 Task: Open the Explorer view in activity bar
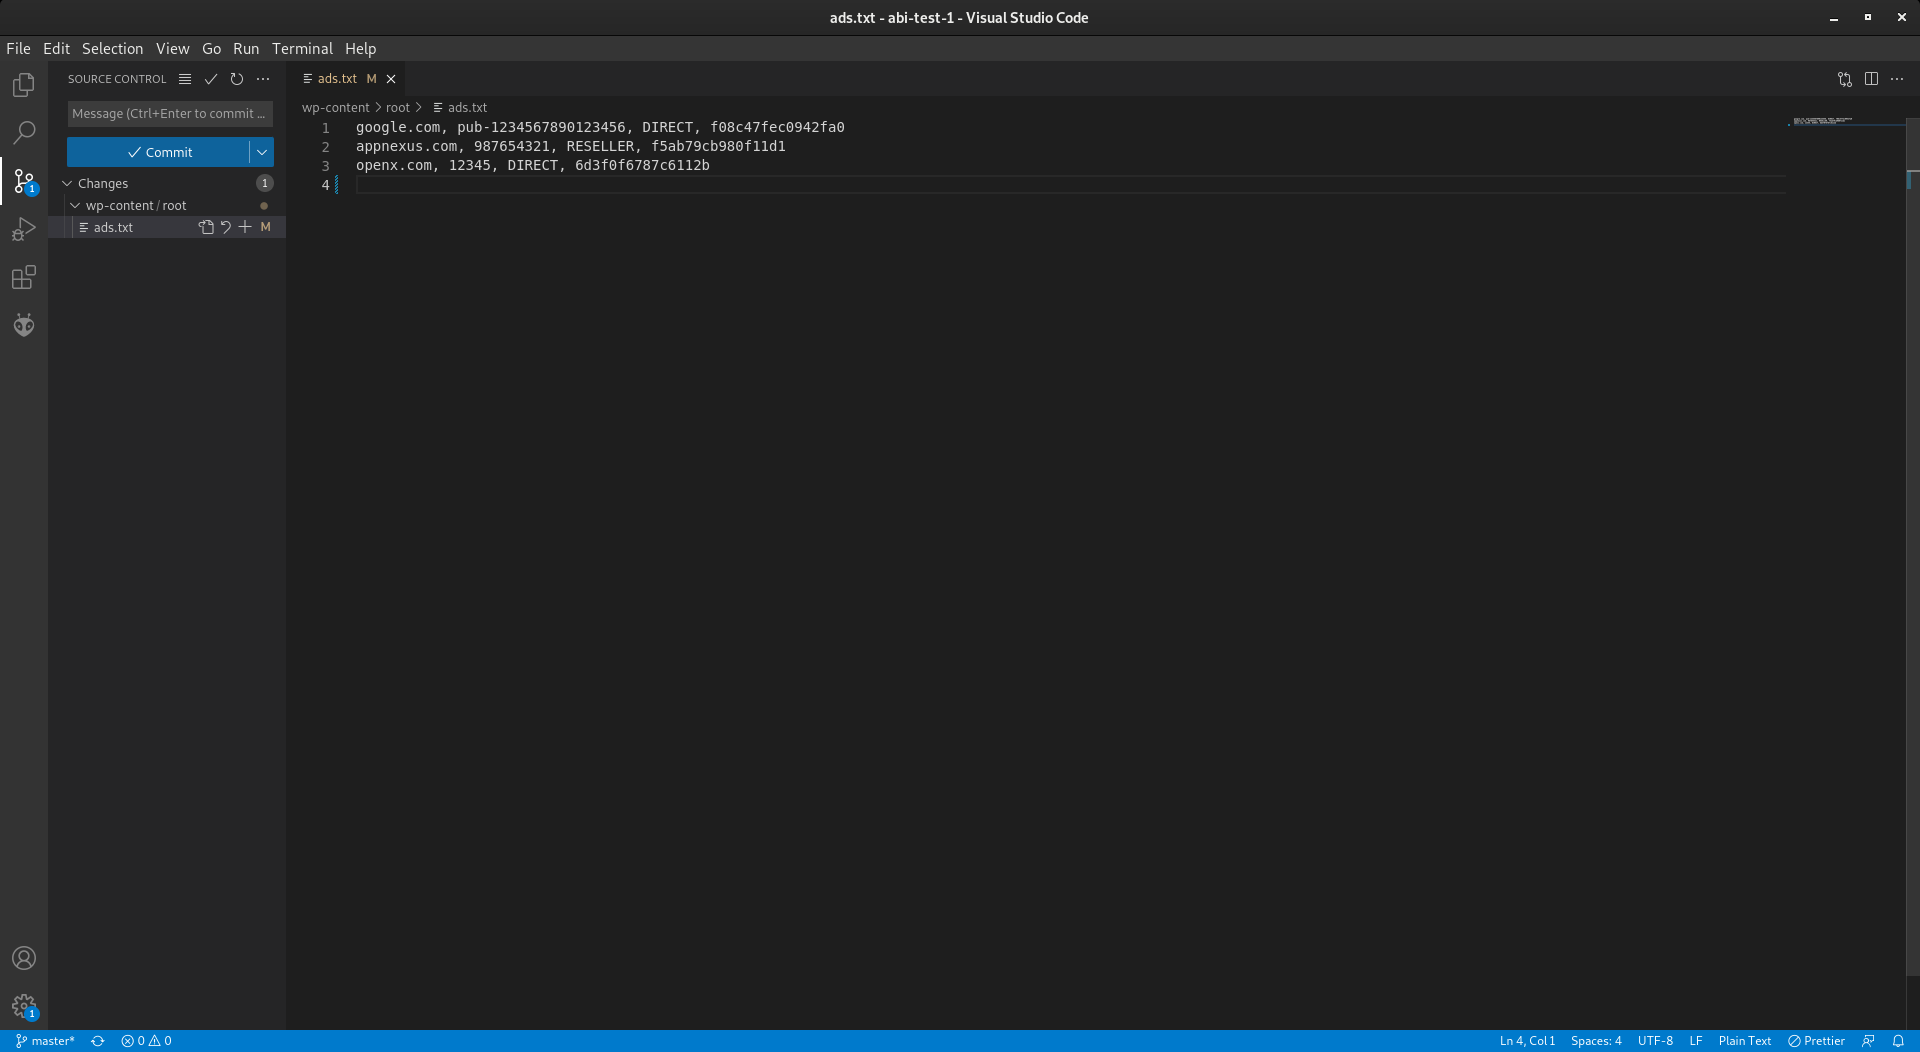coord(24,85)
